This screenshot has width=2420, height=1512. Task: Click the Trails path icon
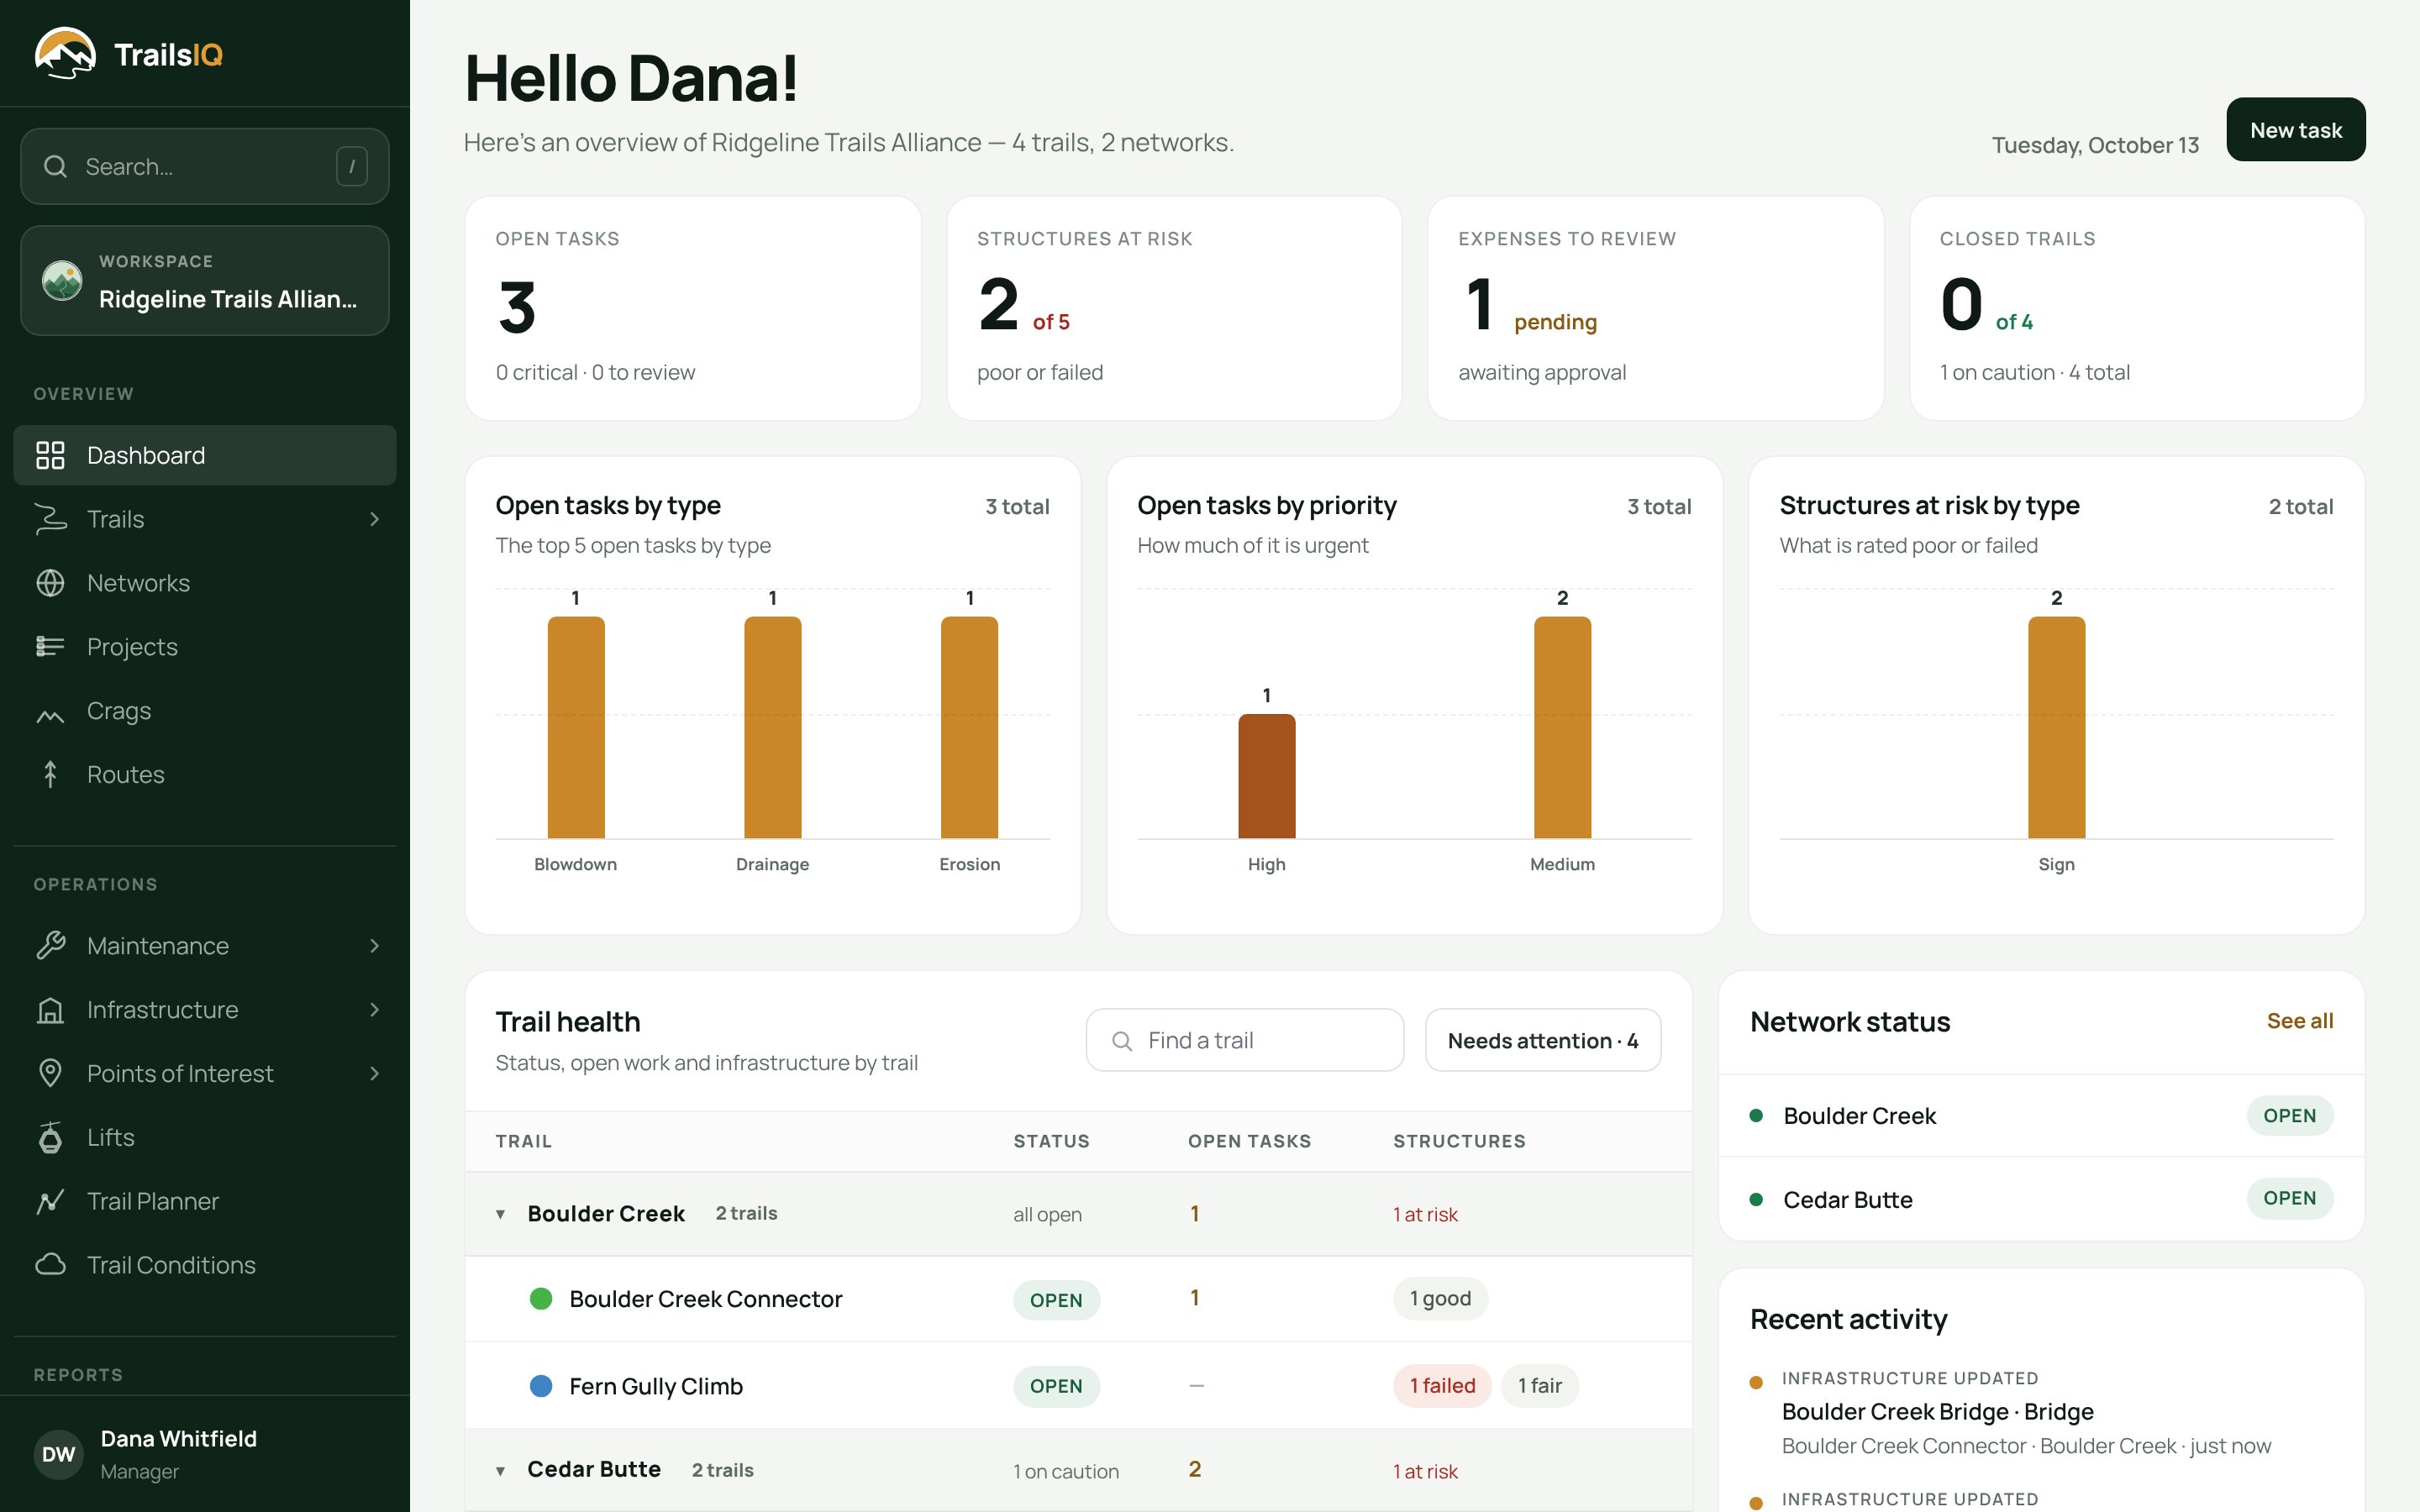[50, 519]
